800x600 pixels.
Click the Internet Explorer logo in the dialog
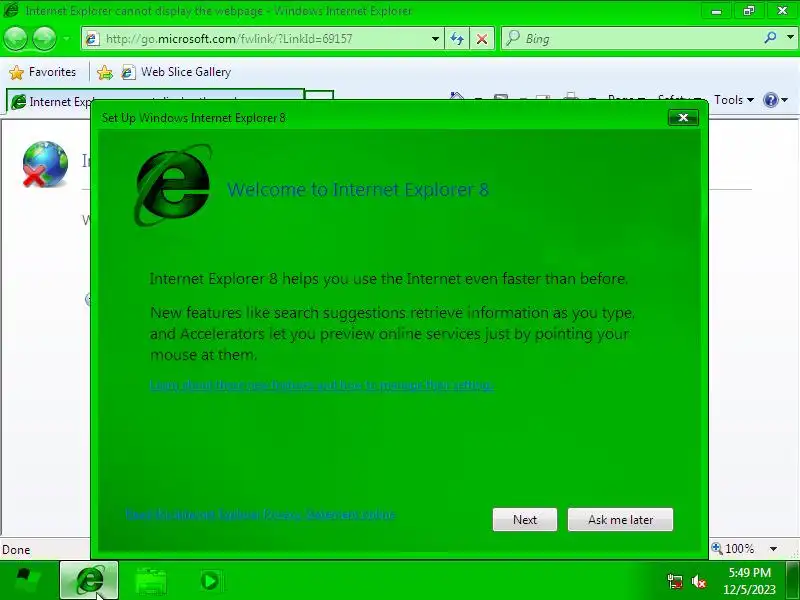[x=173, y=185]
